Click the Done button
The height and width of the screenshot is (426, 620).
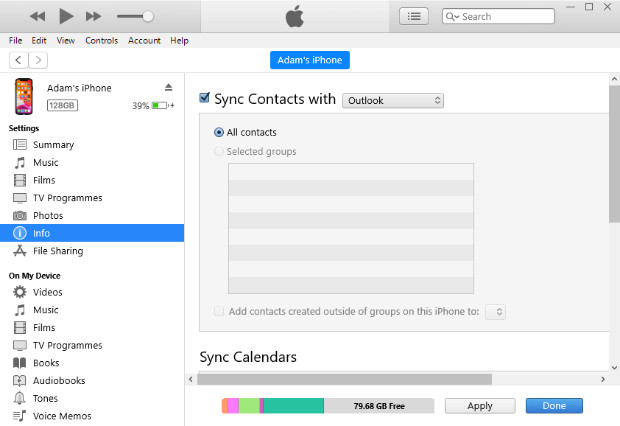click(554, 406)
